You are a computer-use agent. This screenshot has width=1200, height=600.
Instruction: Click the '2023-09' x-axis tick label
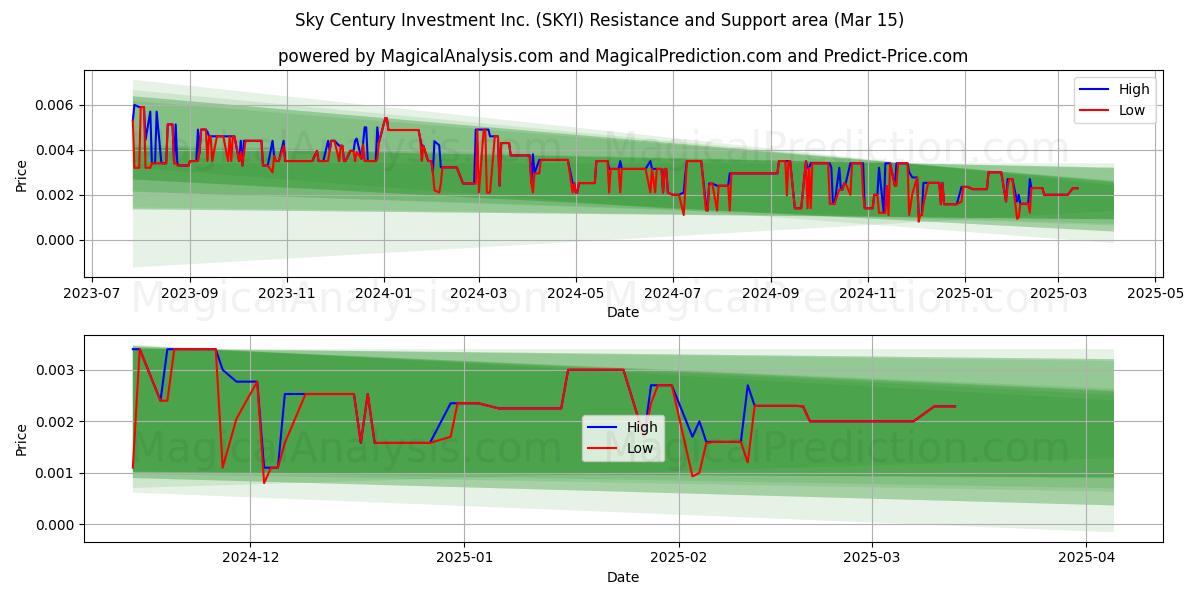click(x=189, y=295)
